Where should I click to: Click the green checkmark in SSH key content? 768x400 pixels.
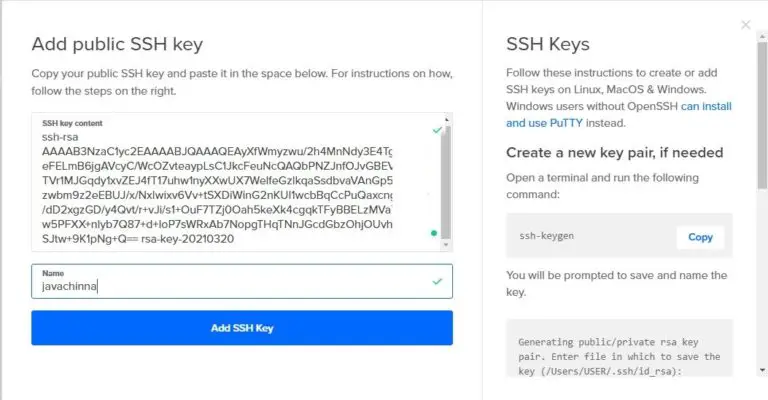point(436,131)
